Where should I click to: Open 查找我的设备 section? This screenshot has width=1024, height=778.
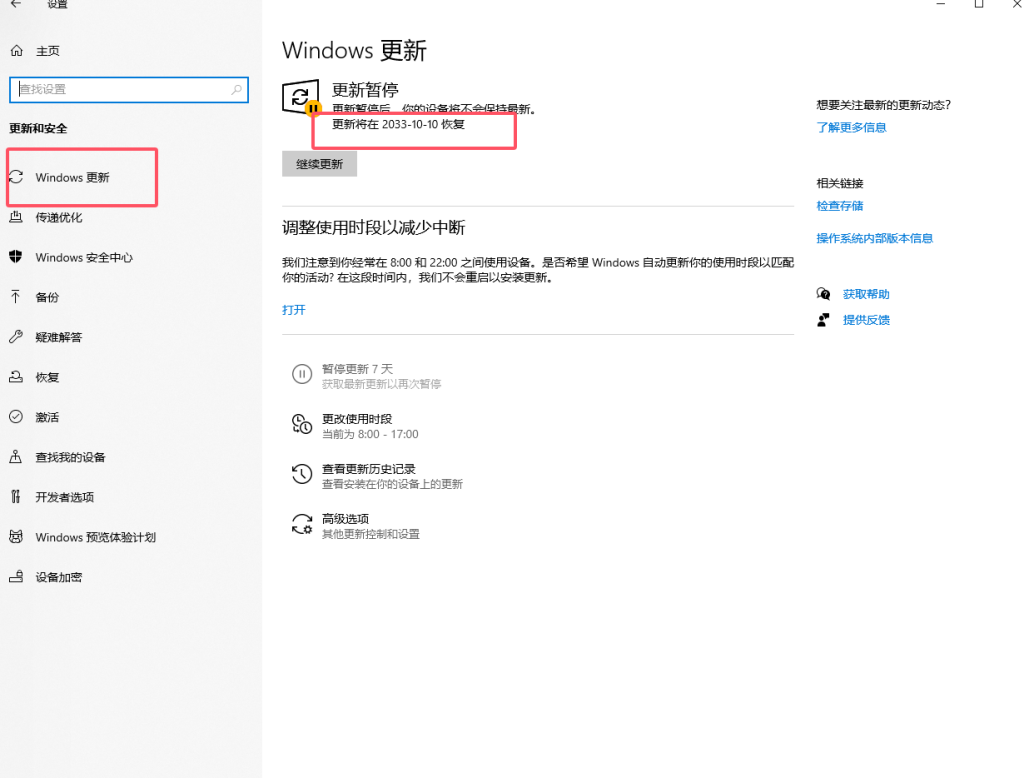pyautogui.click(x=70, y=458)
